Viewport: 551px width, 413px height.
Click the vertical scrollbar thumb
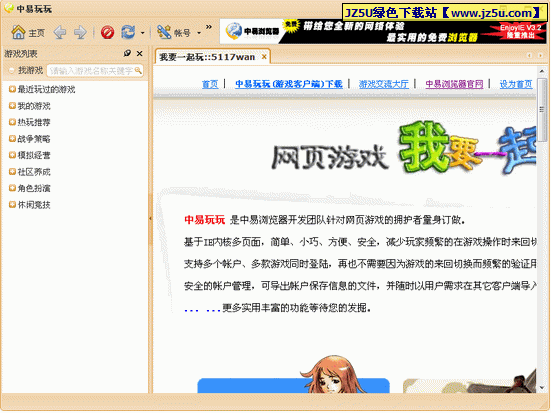point(542,110)
